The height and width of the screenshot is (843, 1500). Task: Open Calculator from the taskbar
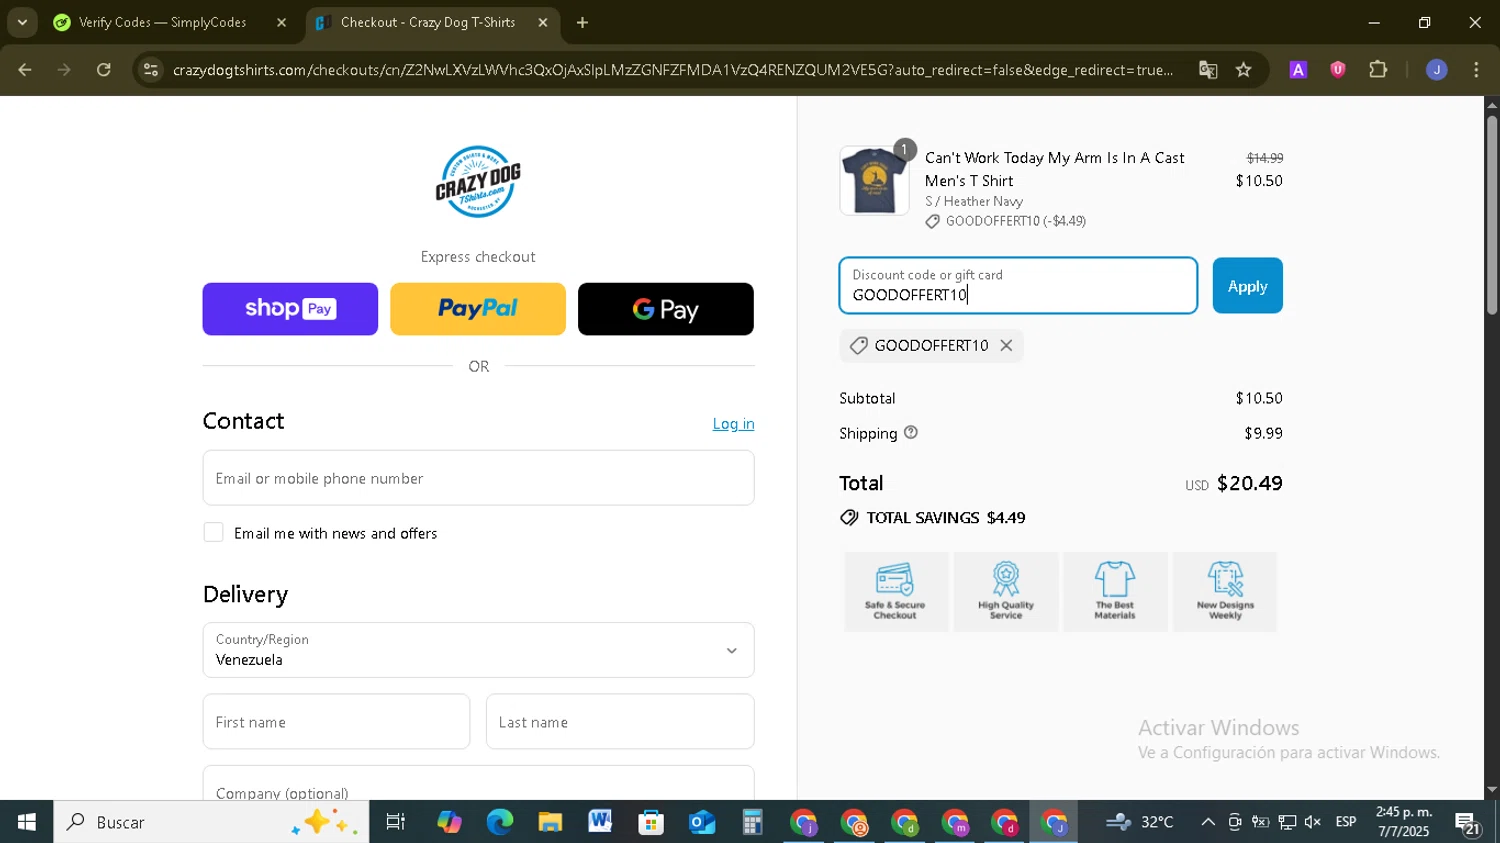pyautogui.click(x=752, y=822)
